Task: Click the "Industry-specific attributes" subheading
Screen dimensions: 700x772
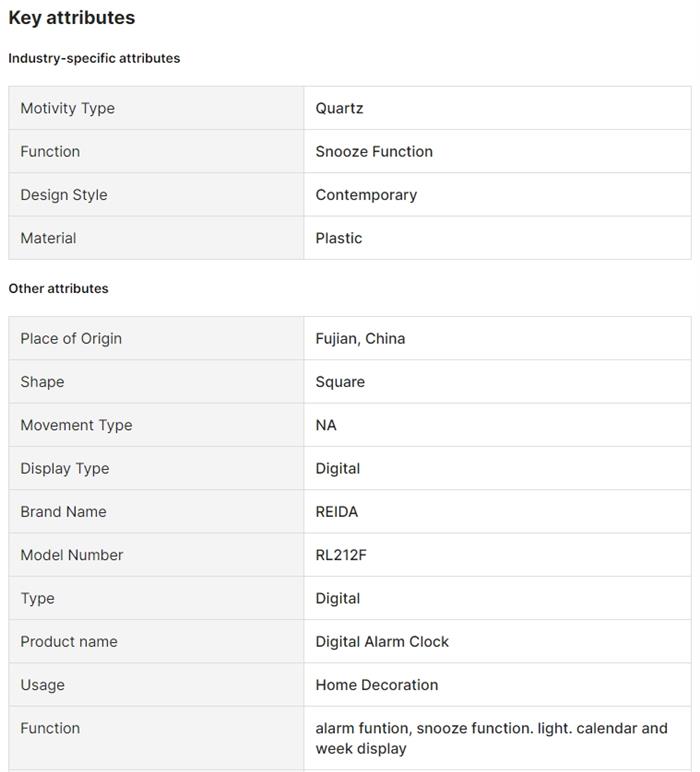Action: (x=94, y=58)
